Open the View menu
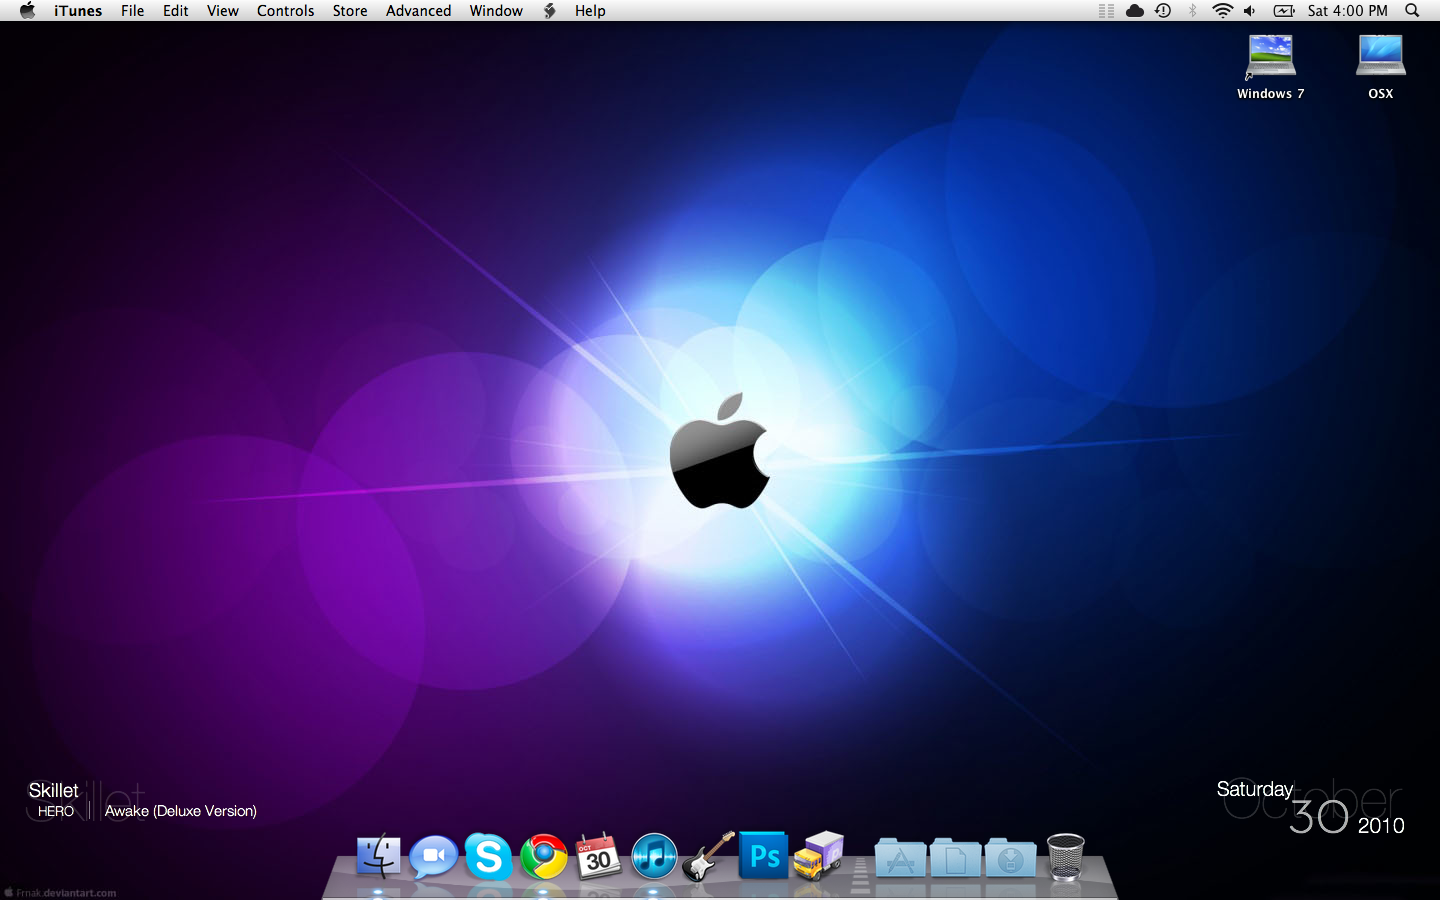1440x900 pixels. pos(223,10)
